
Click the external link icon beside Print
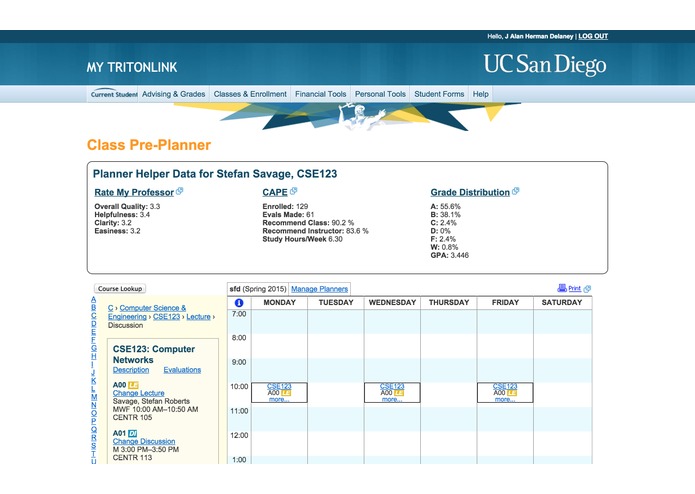tap(587, 289)
